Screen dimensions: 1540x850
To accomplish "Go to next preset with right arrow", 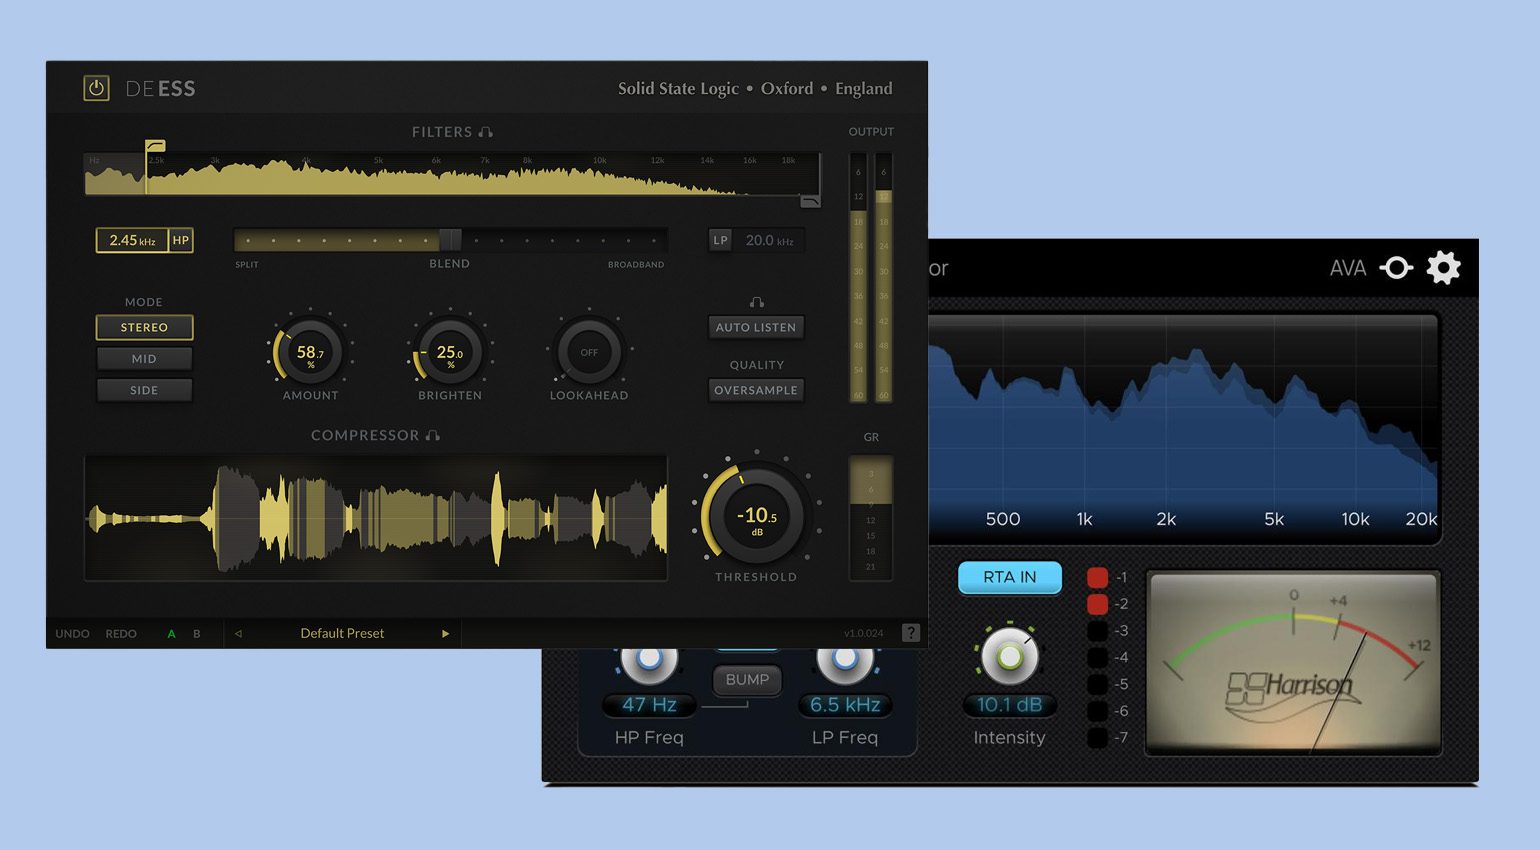I will [445, 634].
